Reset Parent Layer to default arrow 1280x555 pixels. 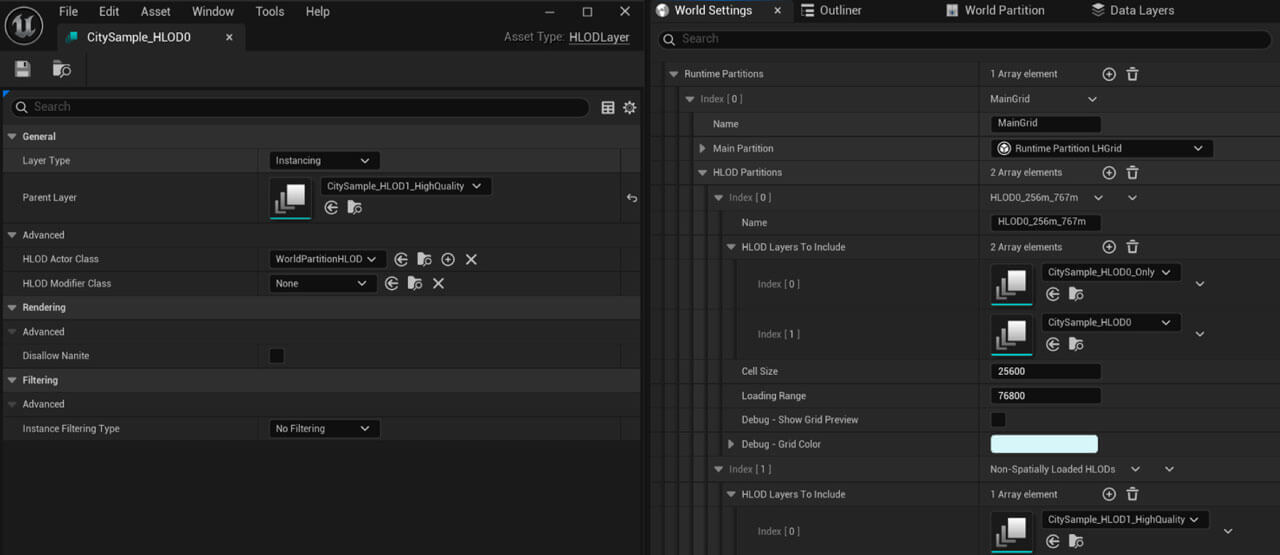pos(632,198)
